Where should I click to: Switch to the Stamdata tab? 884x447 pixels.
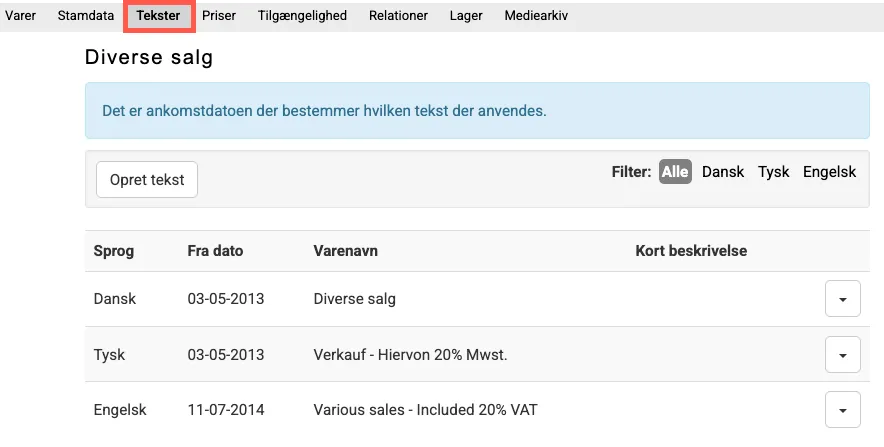point(86,16)
